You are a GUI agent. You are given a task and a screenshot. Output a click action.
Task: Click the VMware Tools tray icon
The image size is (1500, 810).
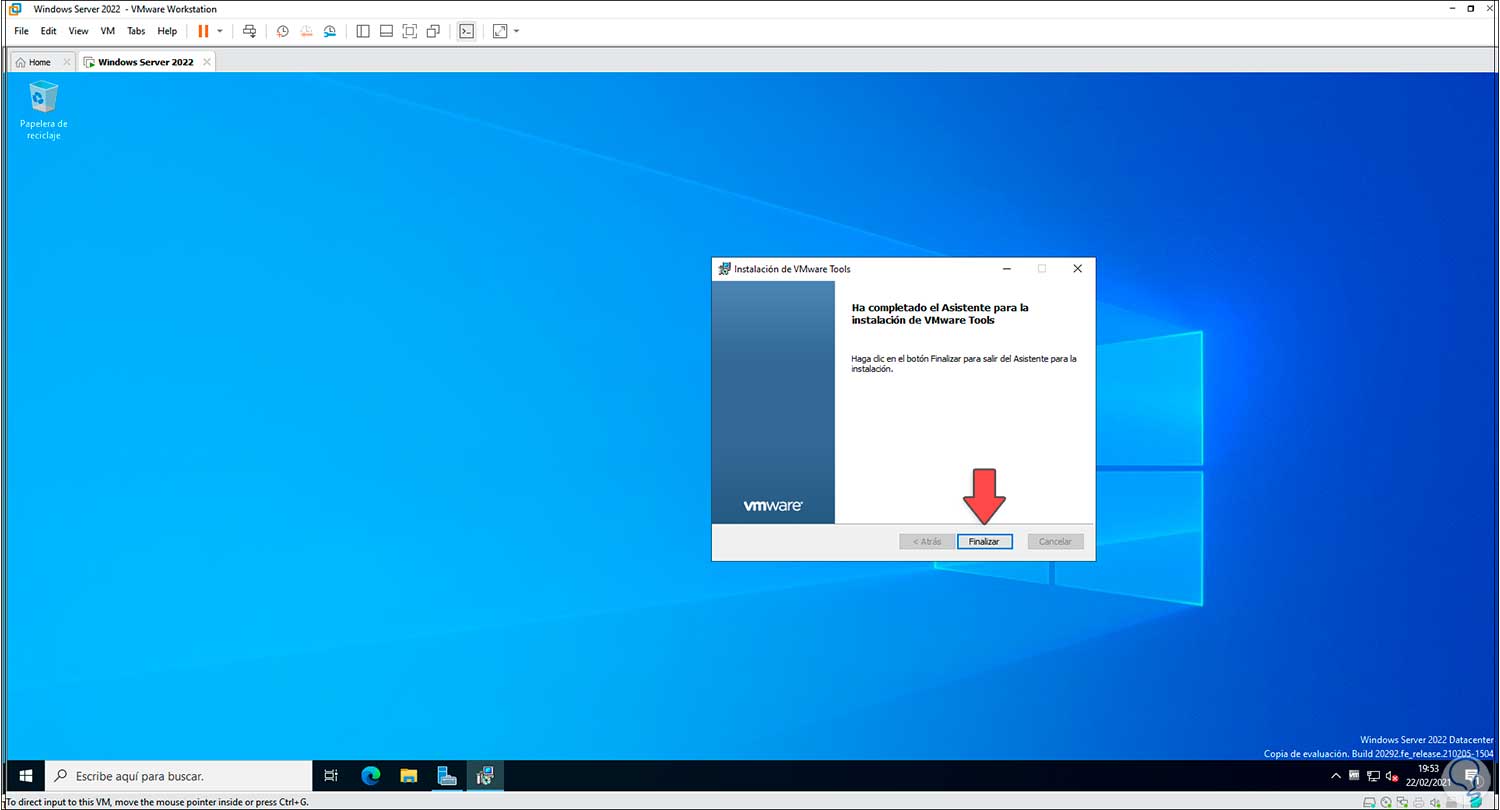point(1354,776)
